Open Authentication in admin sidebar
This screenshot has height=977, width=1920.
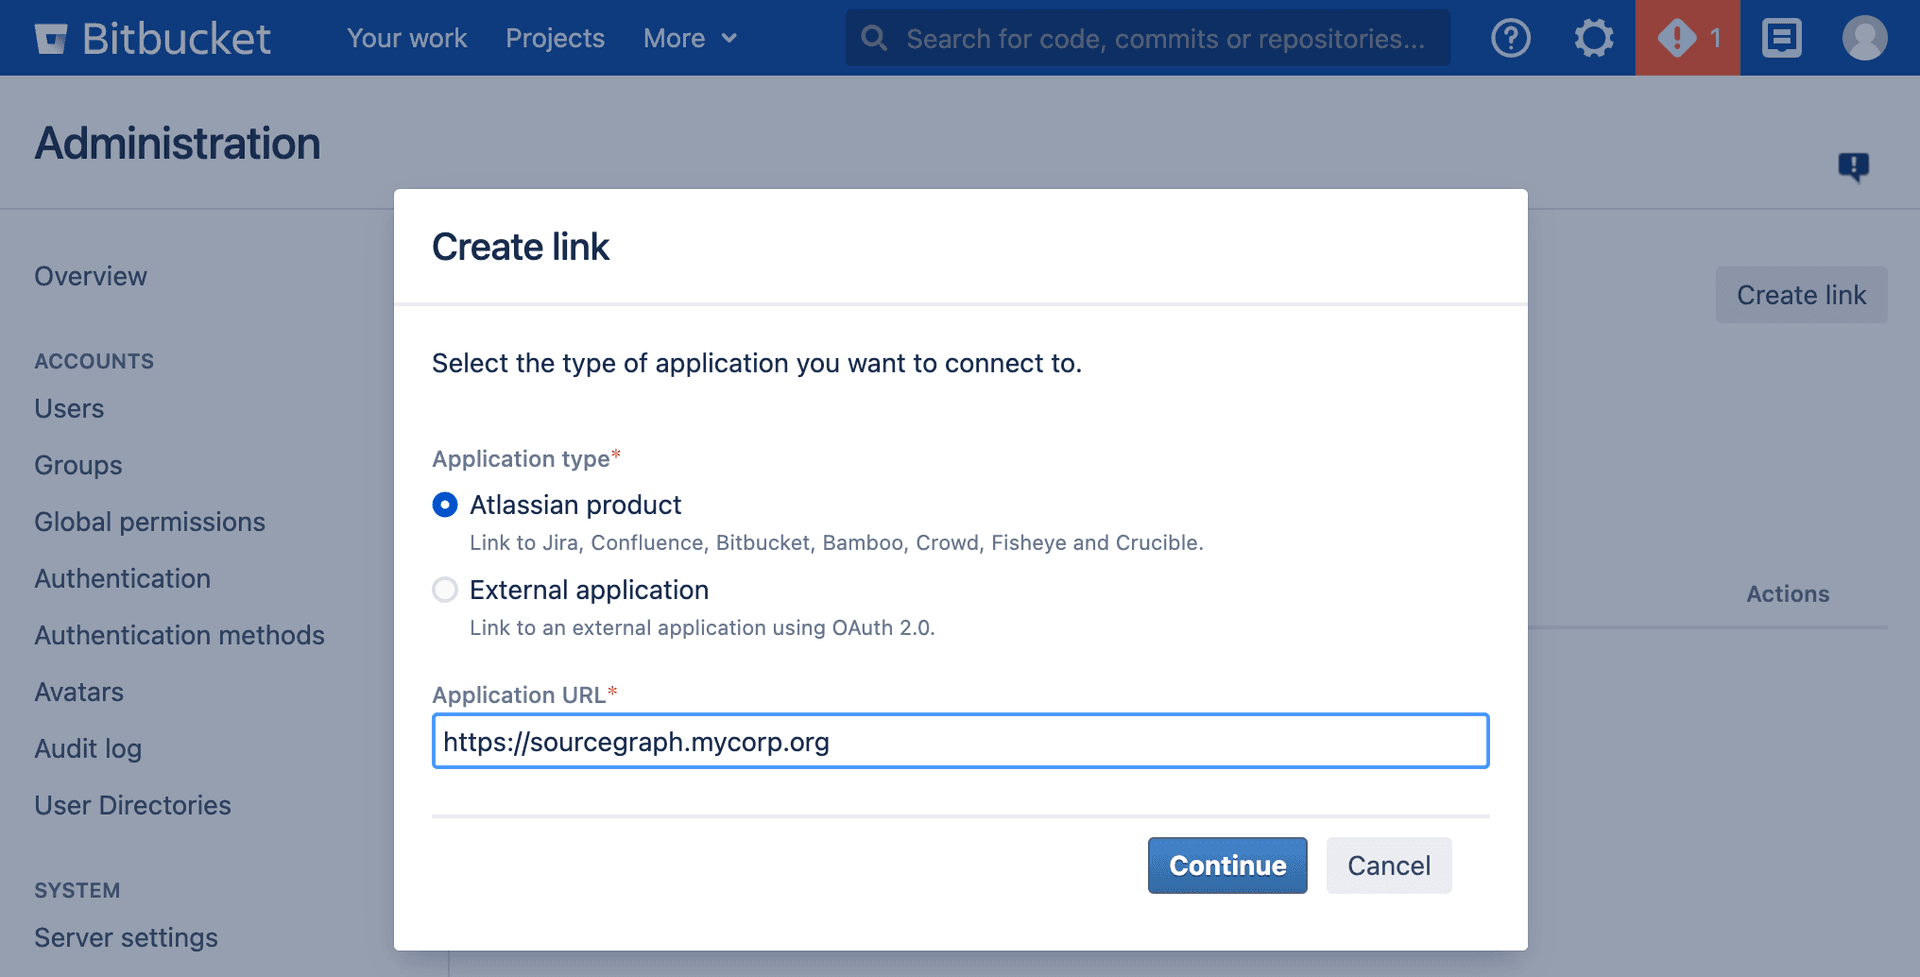click(x=123, y=578)
